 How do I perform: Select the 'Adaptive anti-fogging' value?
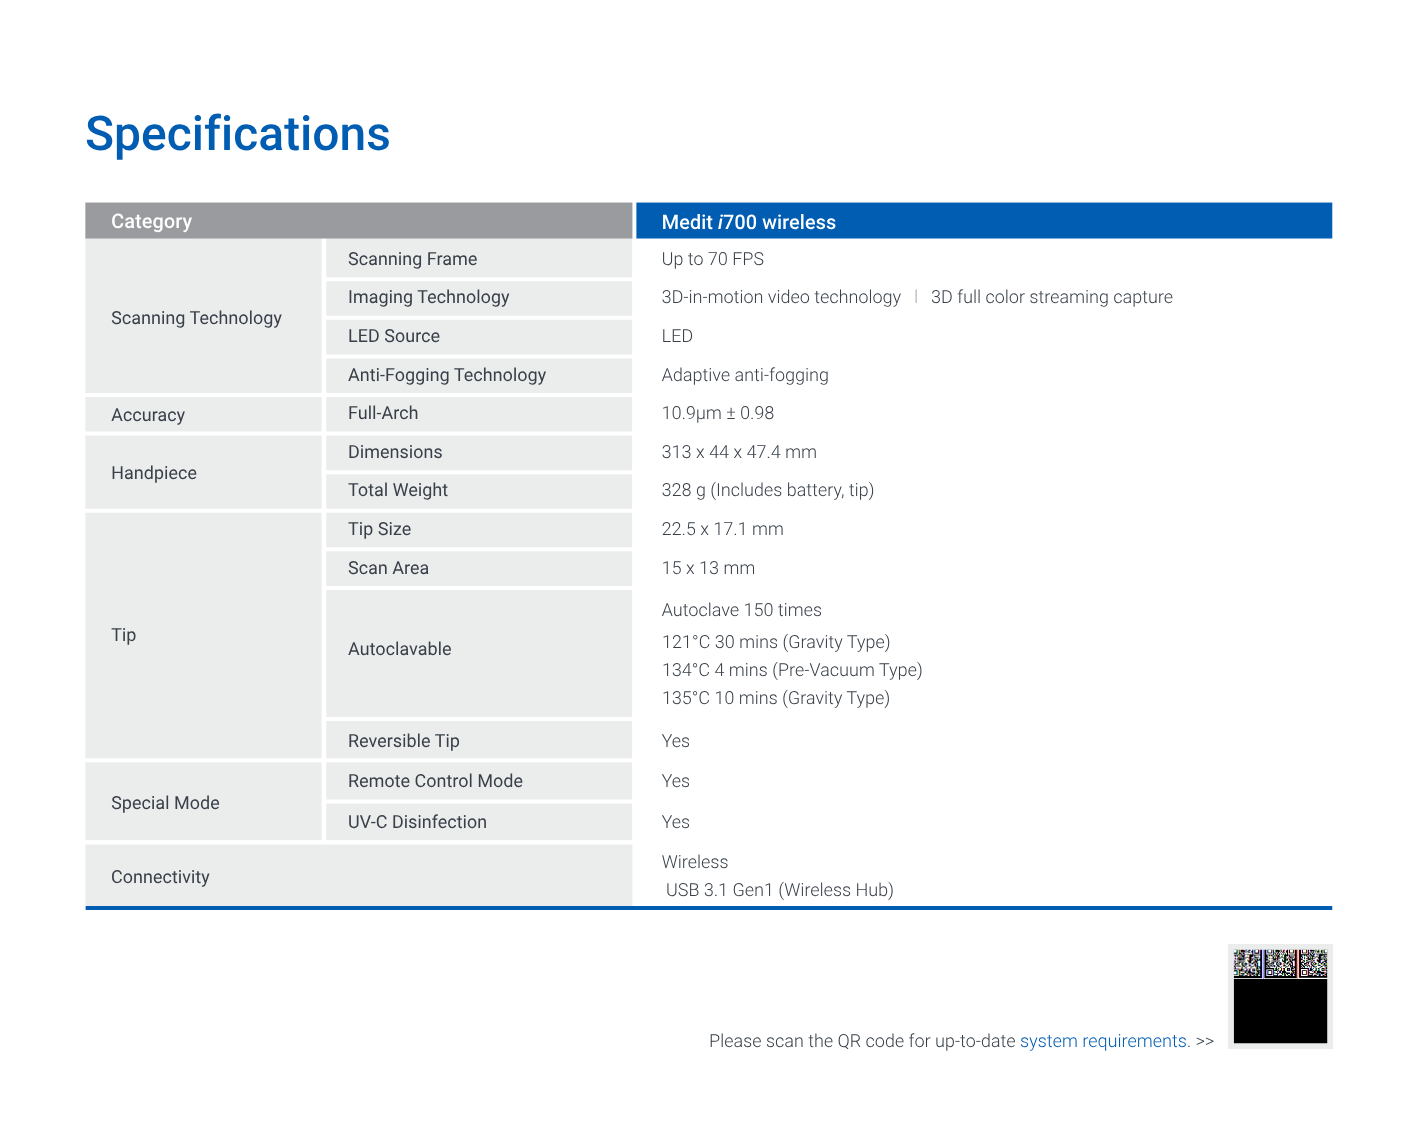(745, 375)
